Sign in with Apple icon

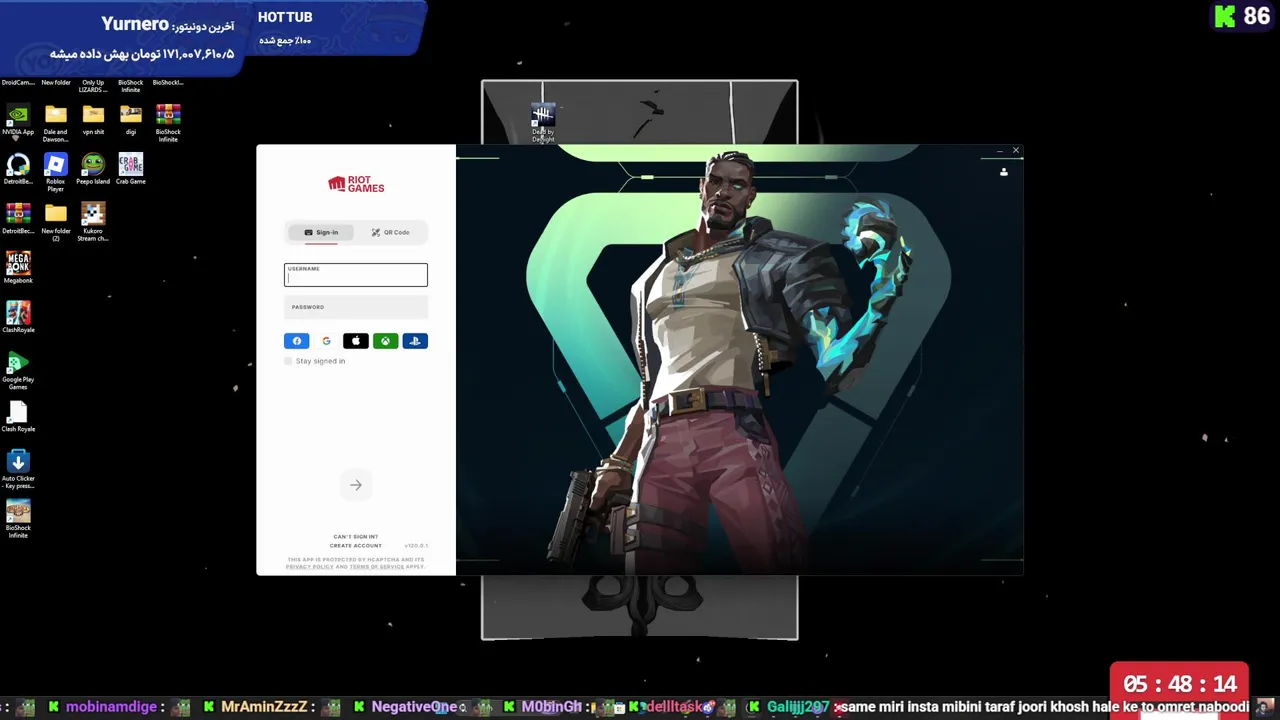[355, 341]
